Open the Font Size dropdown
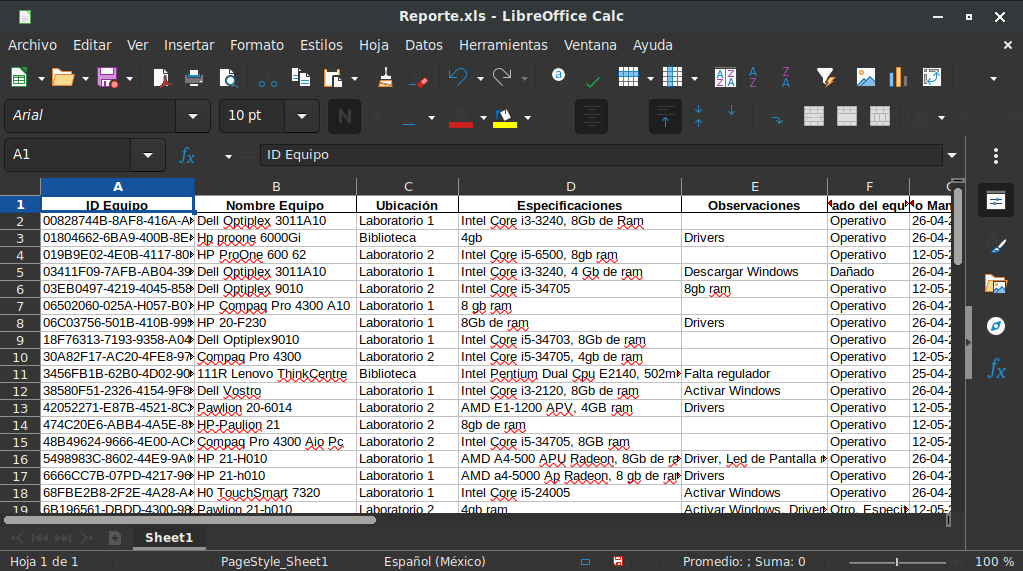 click(x=301, y=116)
